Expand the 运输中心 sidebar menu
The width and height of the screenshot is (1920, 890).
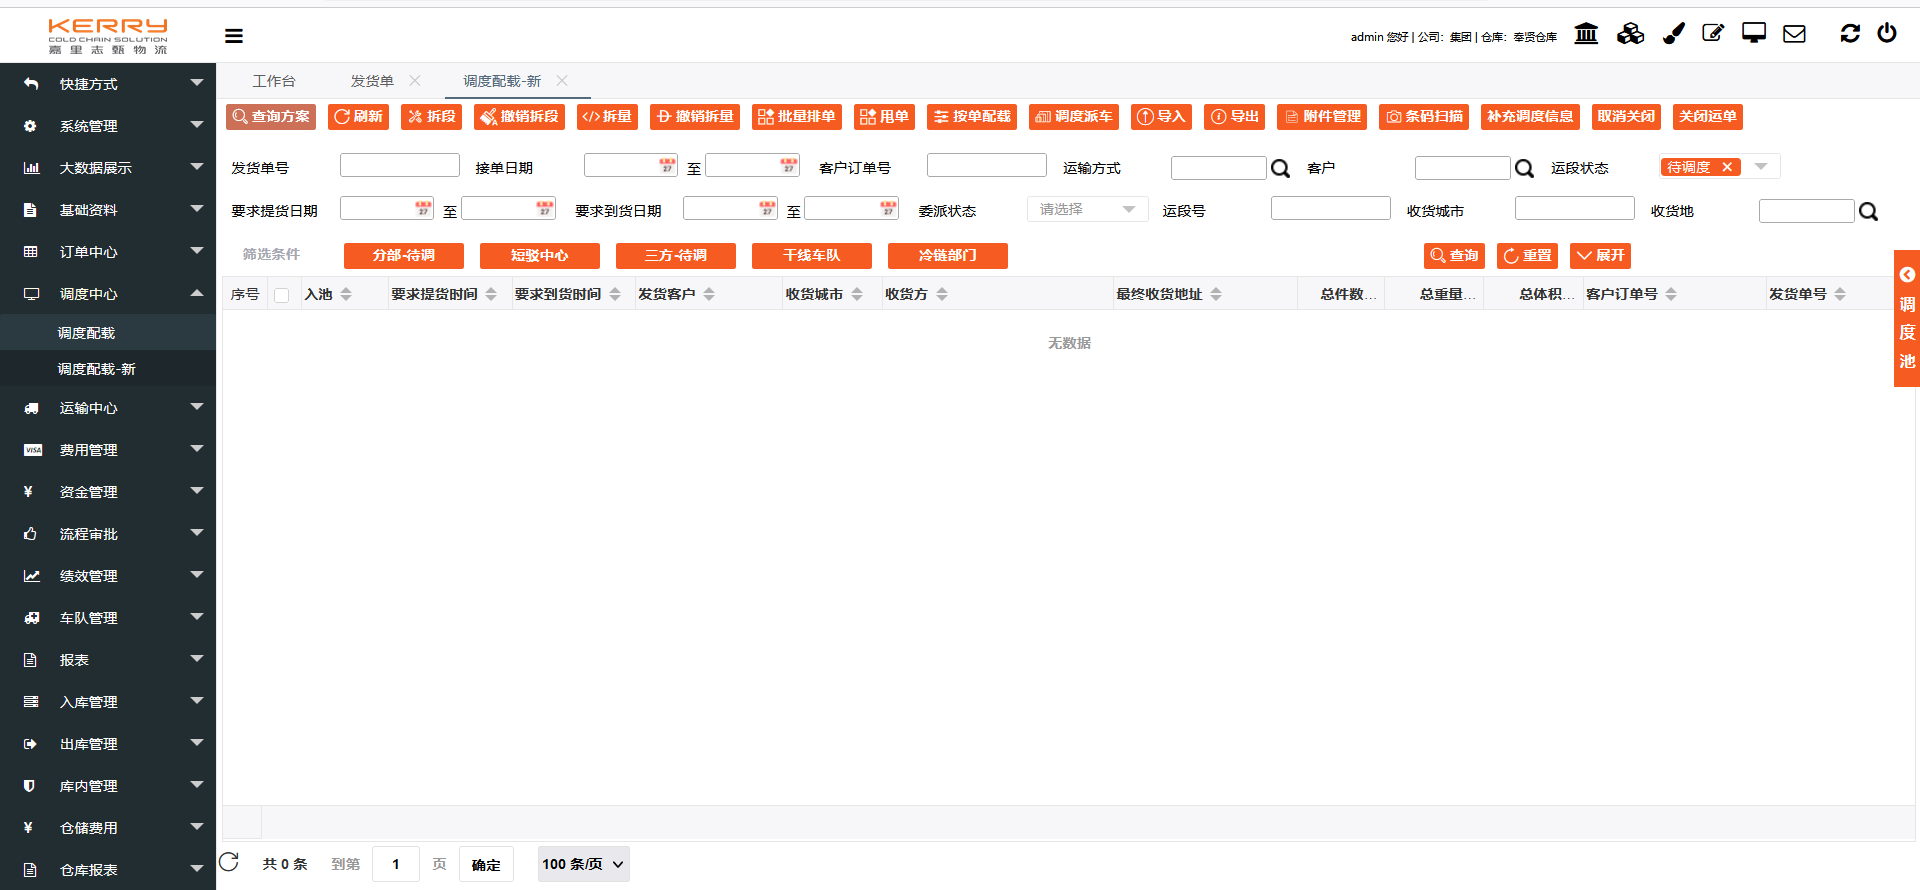108,408
